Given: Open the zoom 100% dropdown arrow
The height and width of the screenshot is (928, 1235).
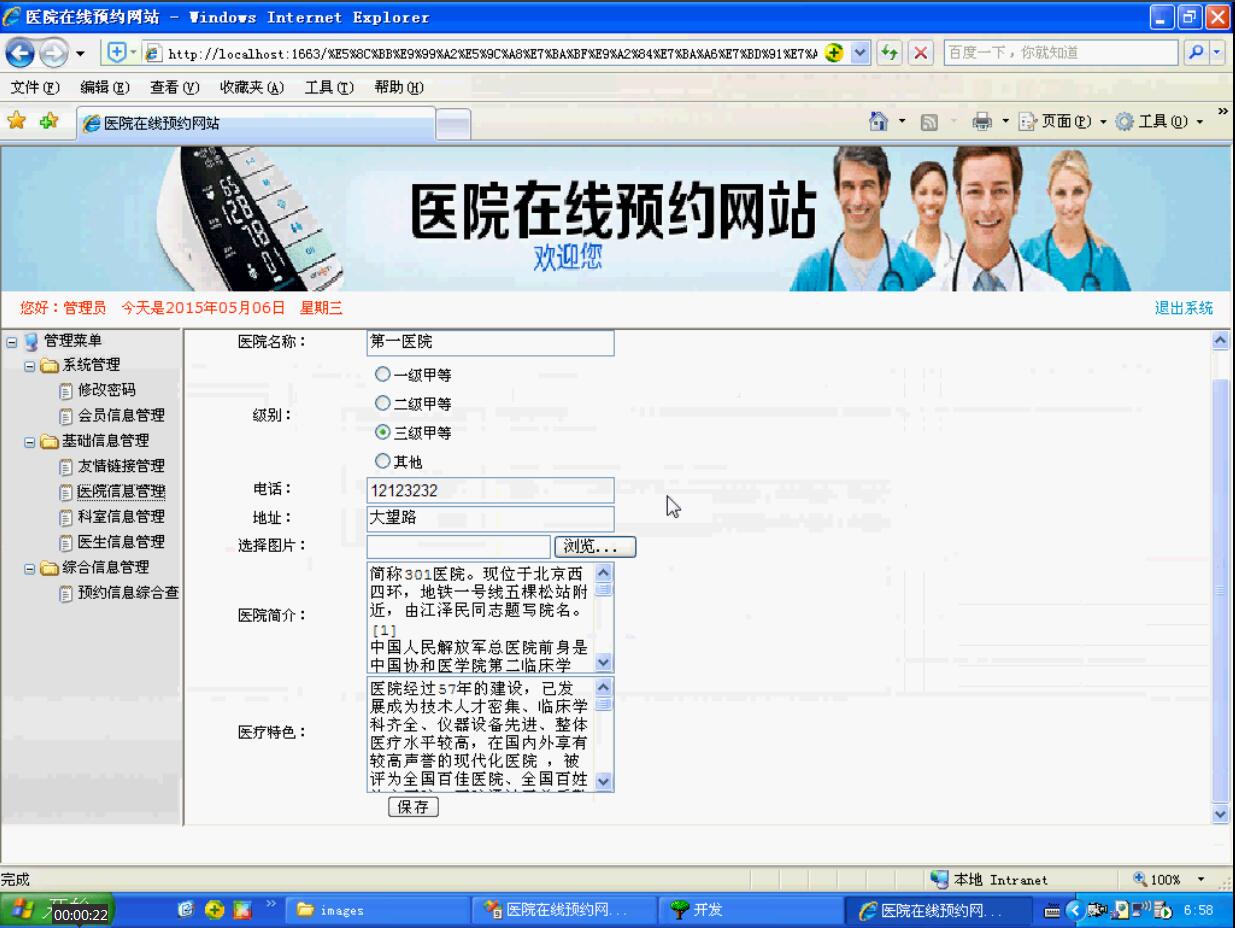Looking at the screenshot, I should [x=1201, y=879].
